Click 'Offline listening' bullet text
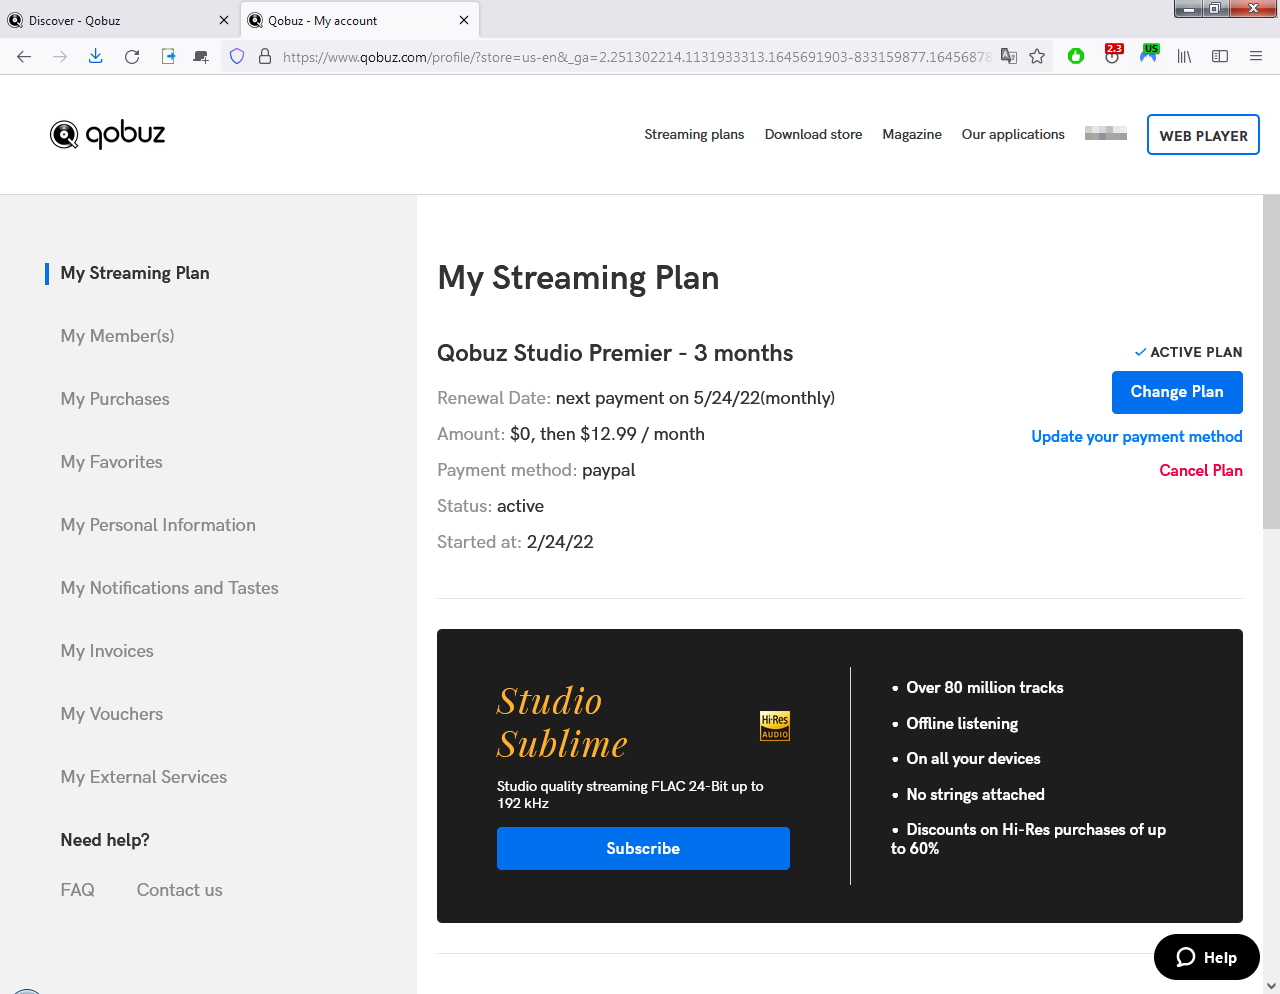The image size is (1280, 994). tap(962, 723)
